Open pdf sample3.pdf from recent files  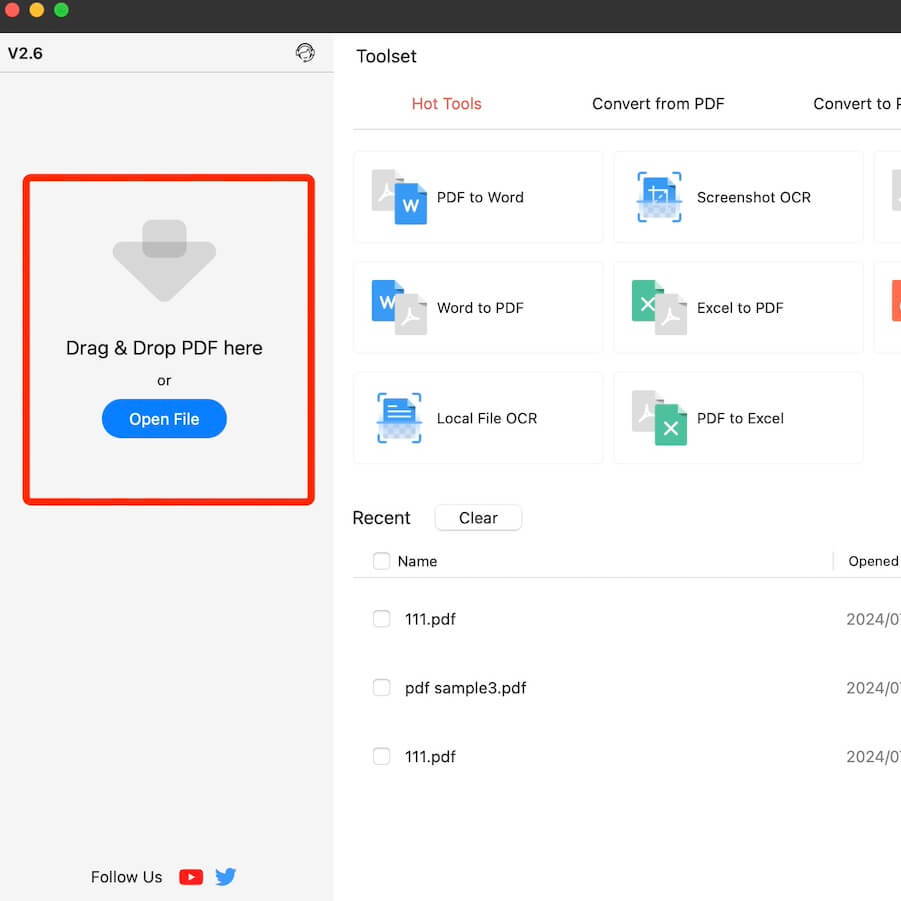465,688
